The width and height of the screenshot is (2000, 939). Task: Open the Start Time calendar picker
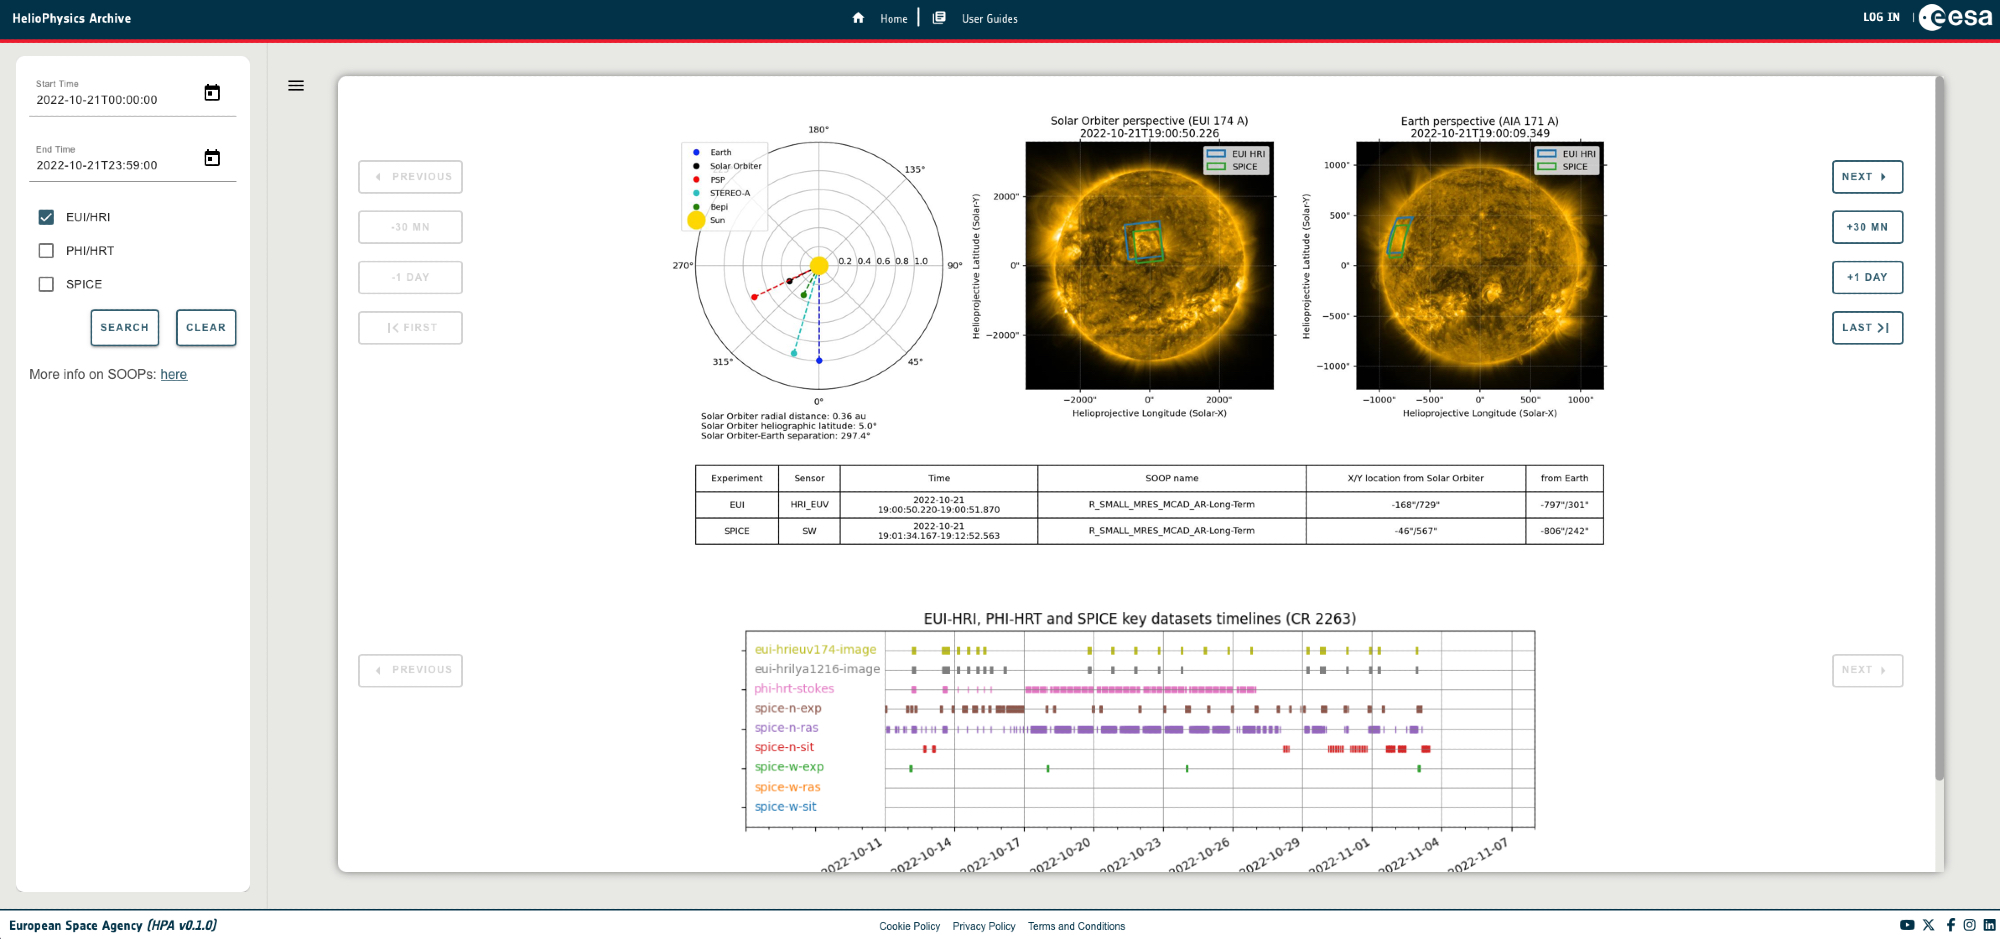point(212,93)
